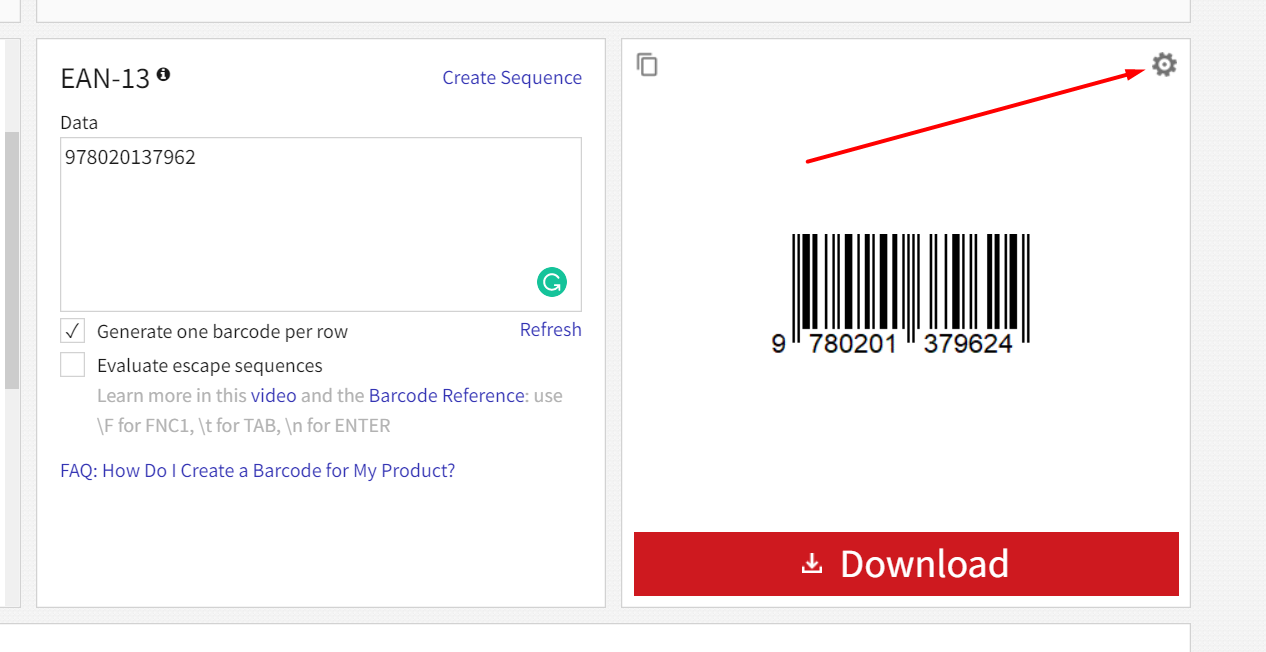1266x652 pixels.
Task: Follow the video link in the hint text
Action: [273, 396]
